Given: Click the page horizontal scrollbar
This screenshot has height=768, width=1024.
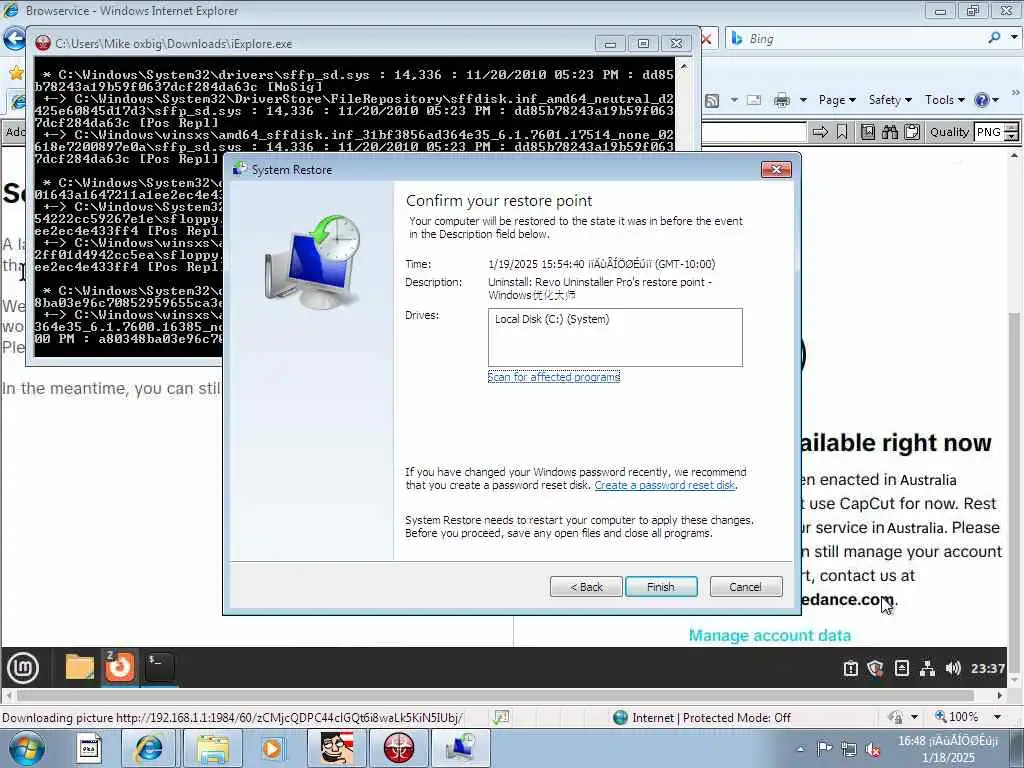Looking at the screenshot, I should [496, 696].
